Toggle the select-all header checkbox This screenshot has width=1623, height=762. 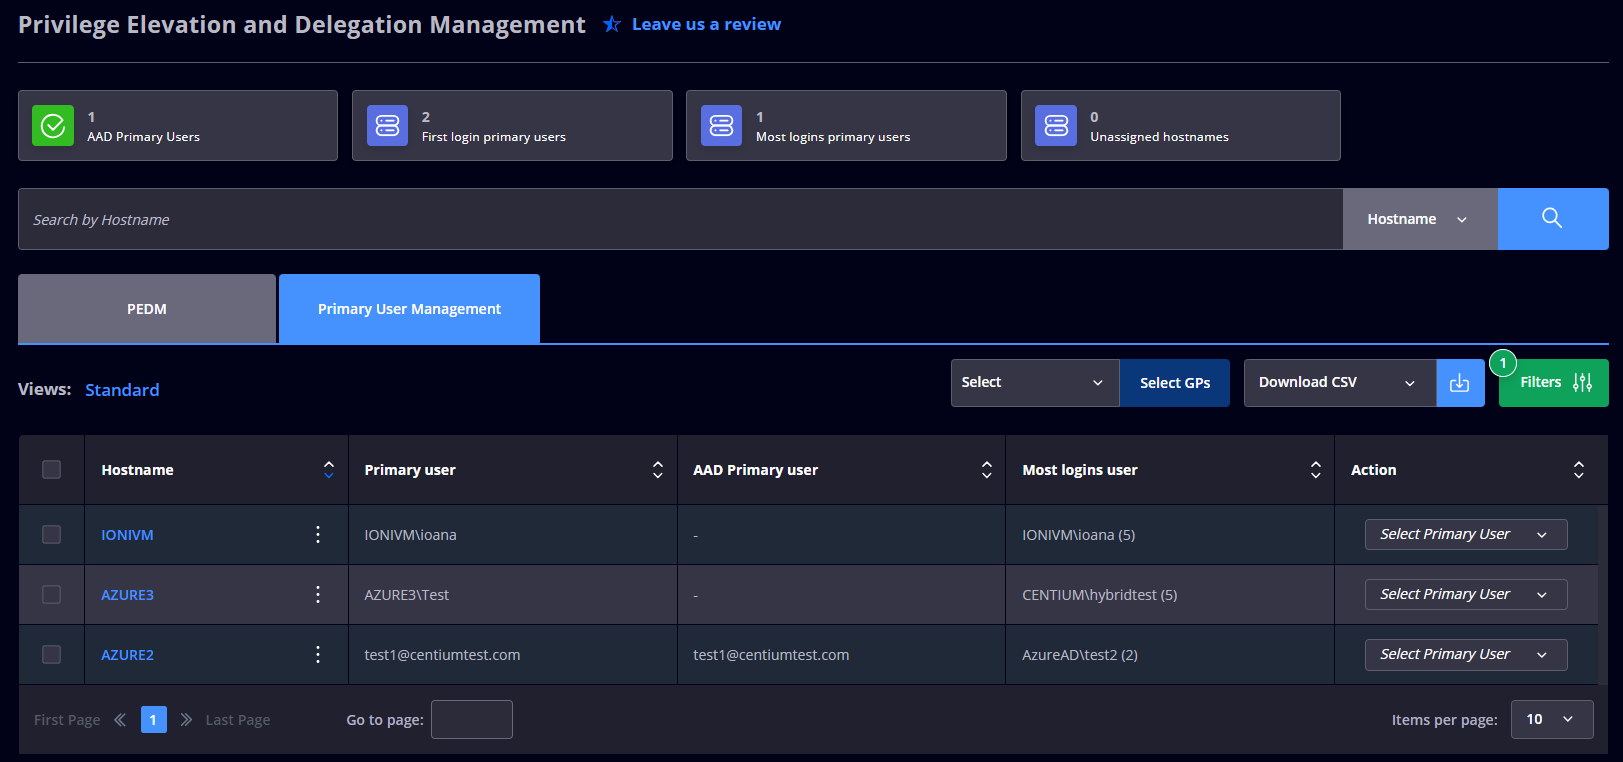tap(52, 470)
